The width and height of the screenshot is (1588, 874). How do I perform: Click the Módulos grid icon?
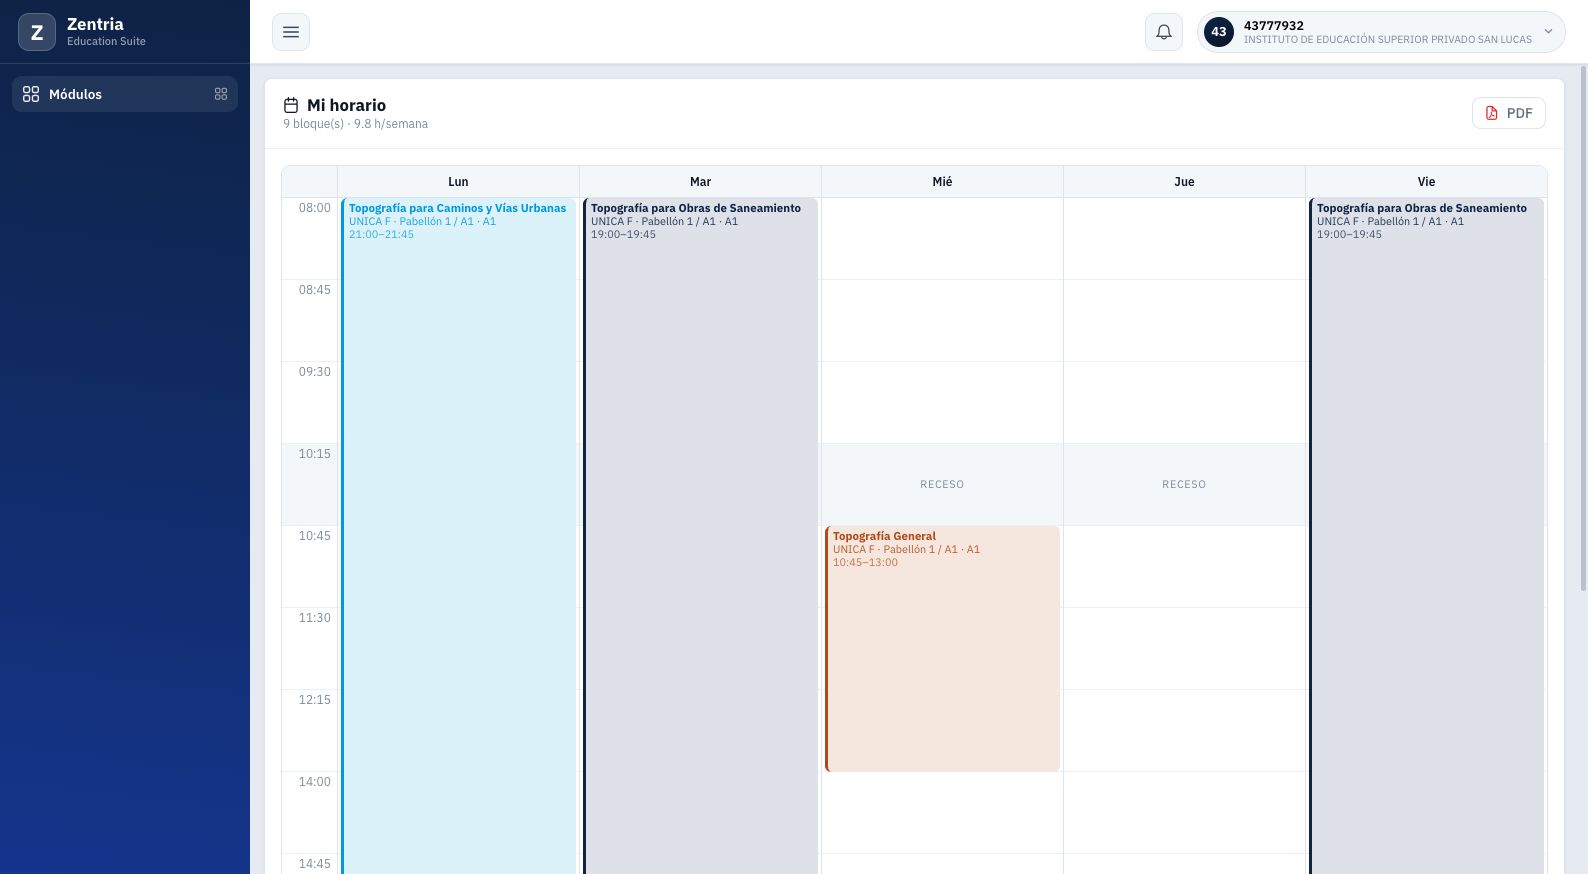(x=31, y=94)
